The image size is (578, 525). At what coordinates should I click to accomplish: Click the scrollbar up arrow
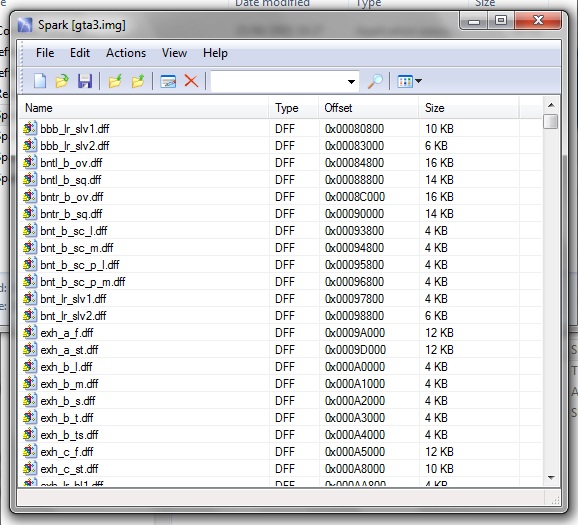[551, 105]
